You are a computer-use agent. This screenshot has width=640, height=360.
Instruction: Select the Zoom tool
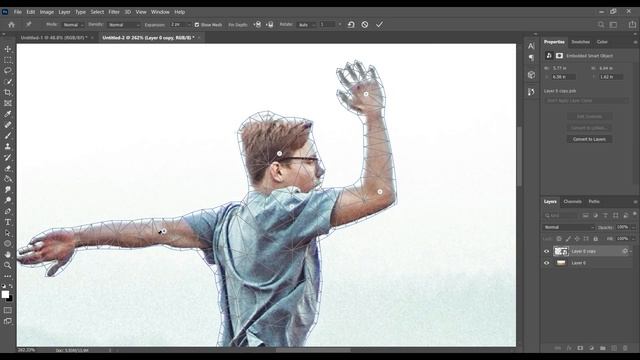(8, 265)
